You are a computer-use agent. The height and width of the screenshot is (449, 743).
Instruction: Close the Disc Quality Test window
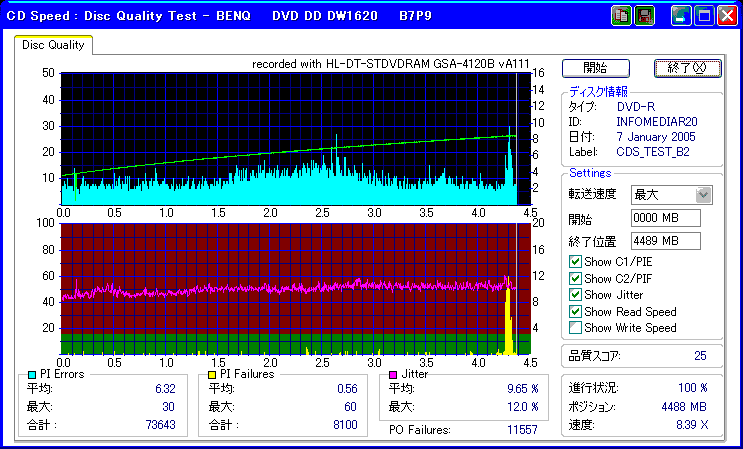pyautogui.click(x=727, y=16)
